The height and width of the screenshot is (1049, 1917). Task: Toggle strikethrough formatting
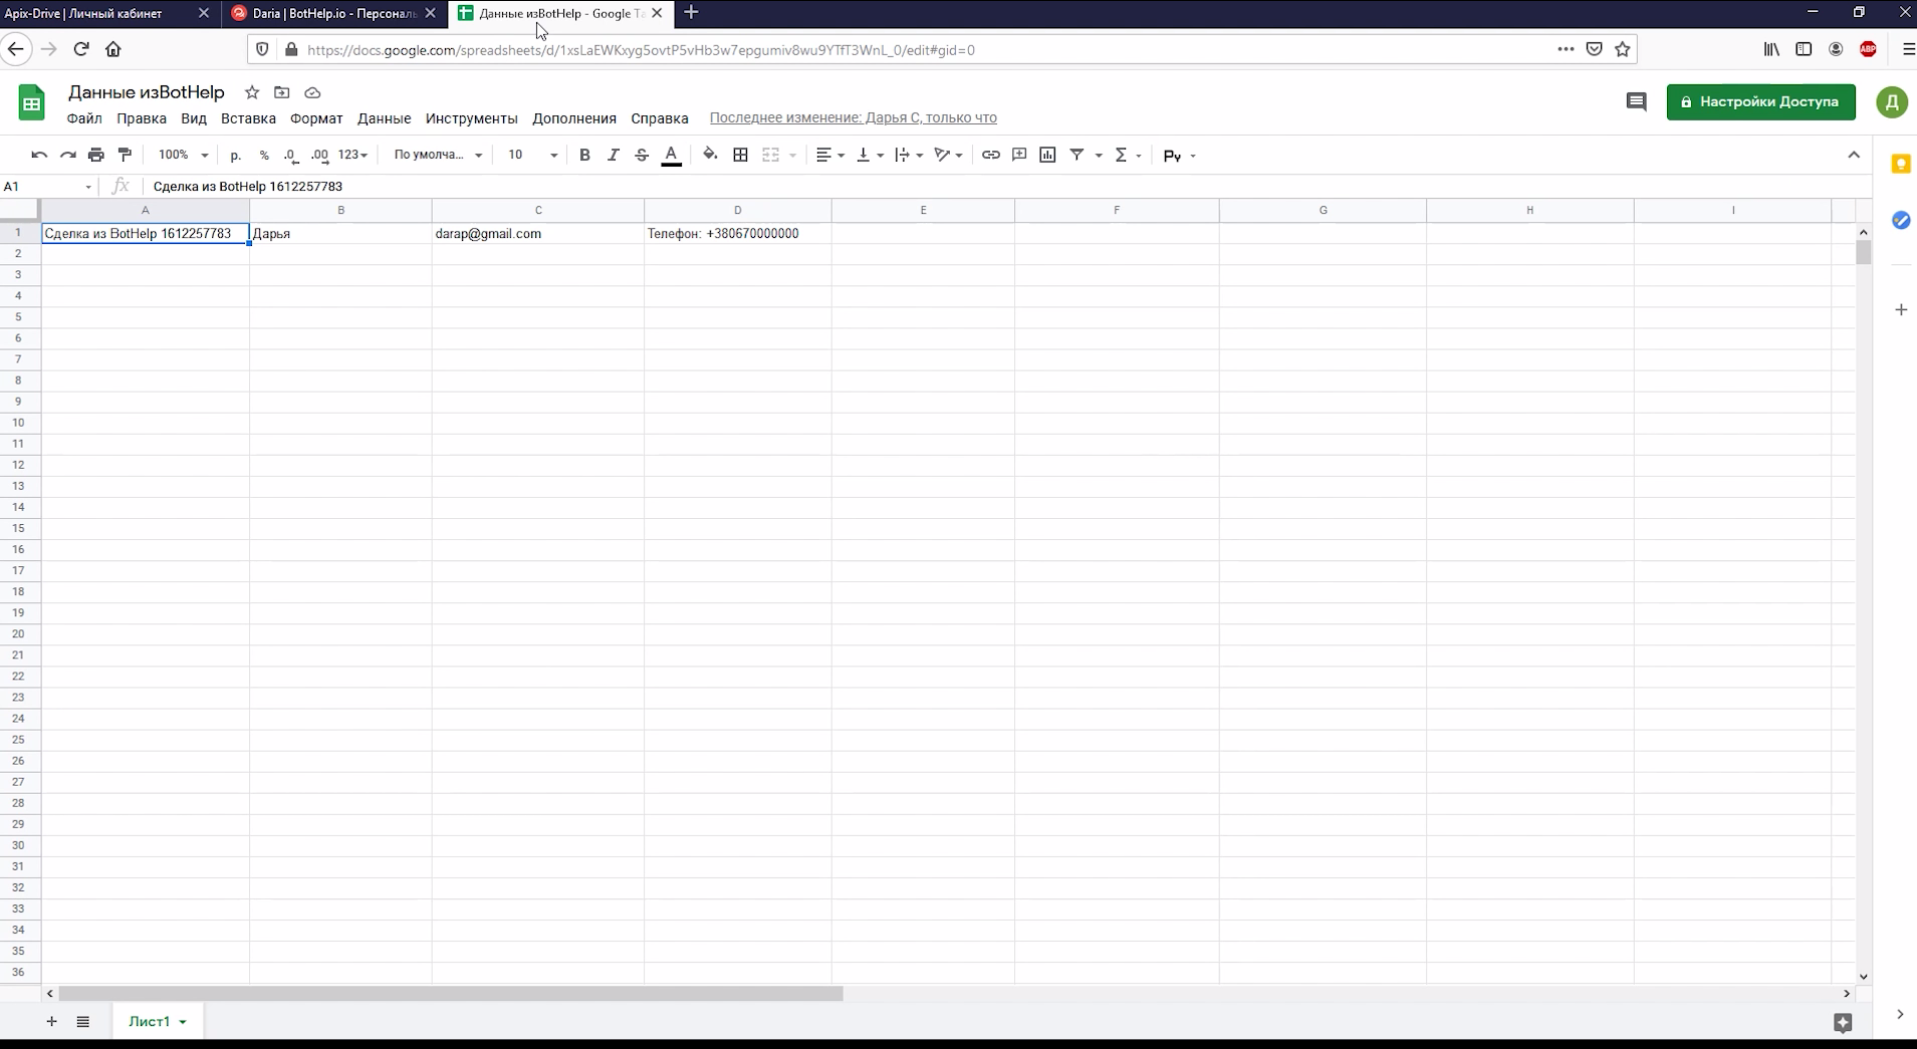(642, 155)
